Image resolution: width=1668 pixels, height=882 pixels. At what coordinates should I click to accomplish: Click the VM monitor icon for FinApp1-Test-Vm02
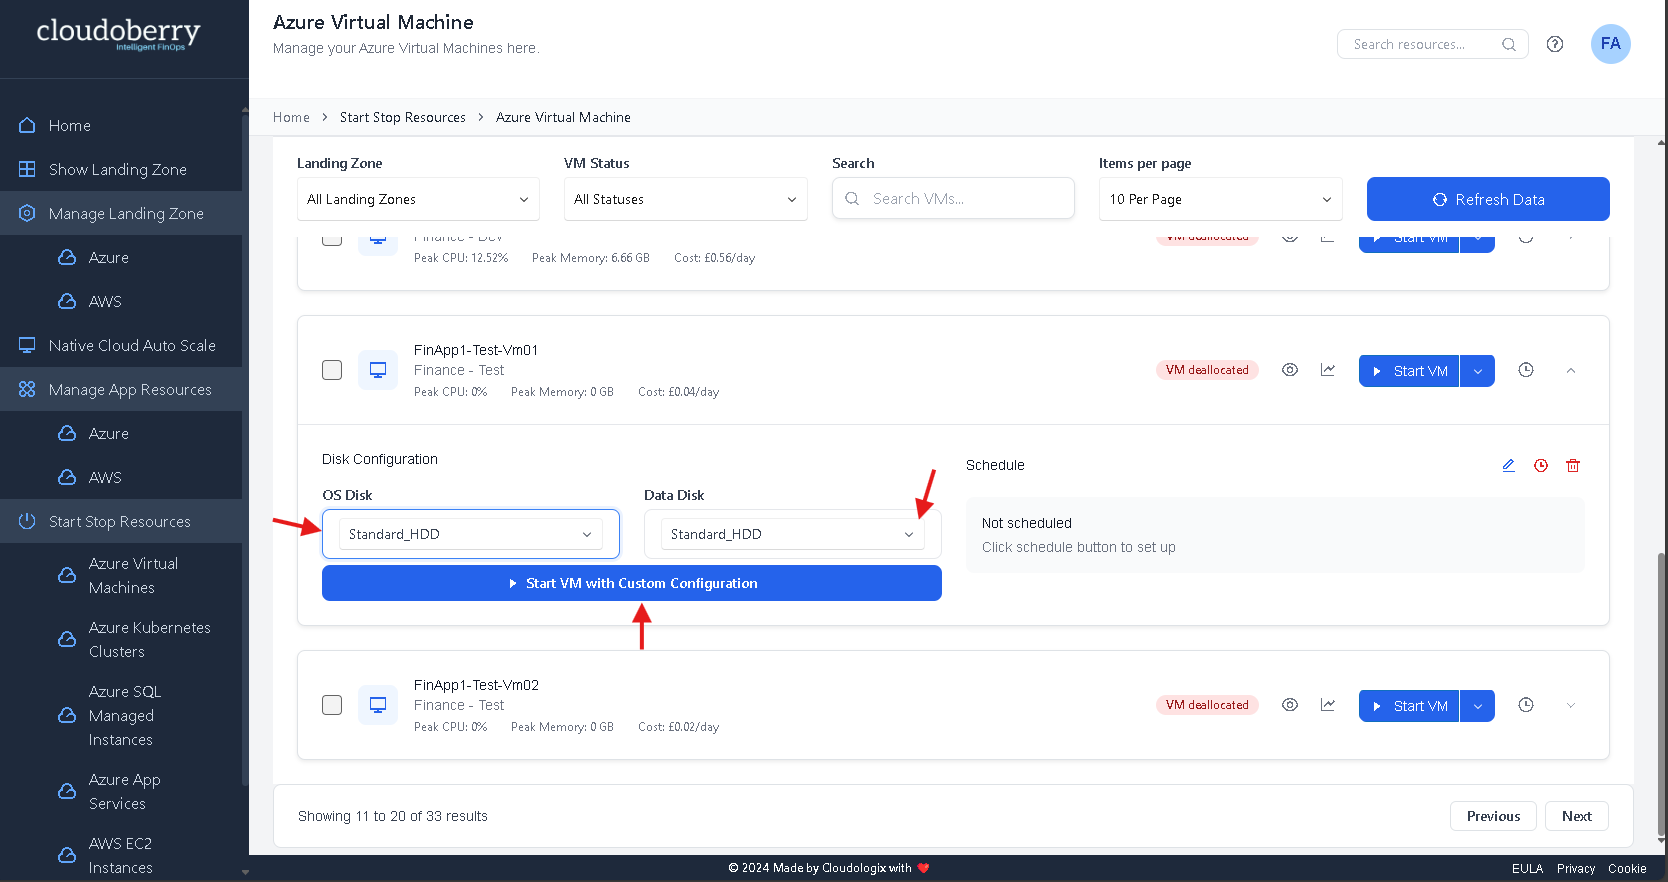tap(378, 705)
